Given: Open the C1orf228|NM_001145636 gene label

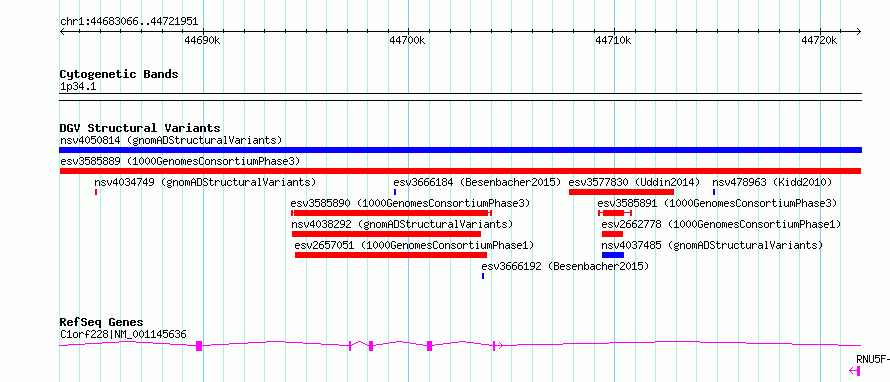Looking at the screenshot, I should coord(123,335).
